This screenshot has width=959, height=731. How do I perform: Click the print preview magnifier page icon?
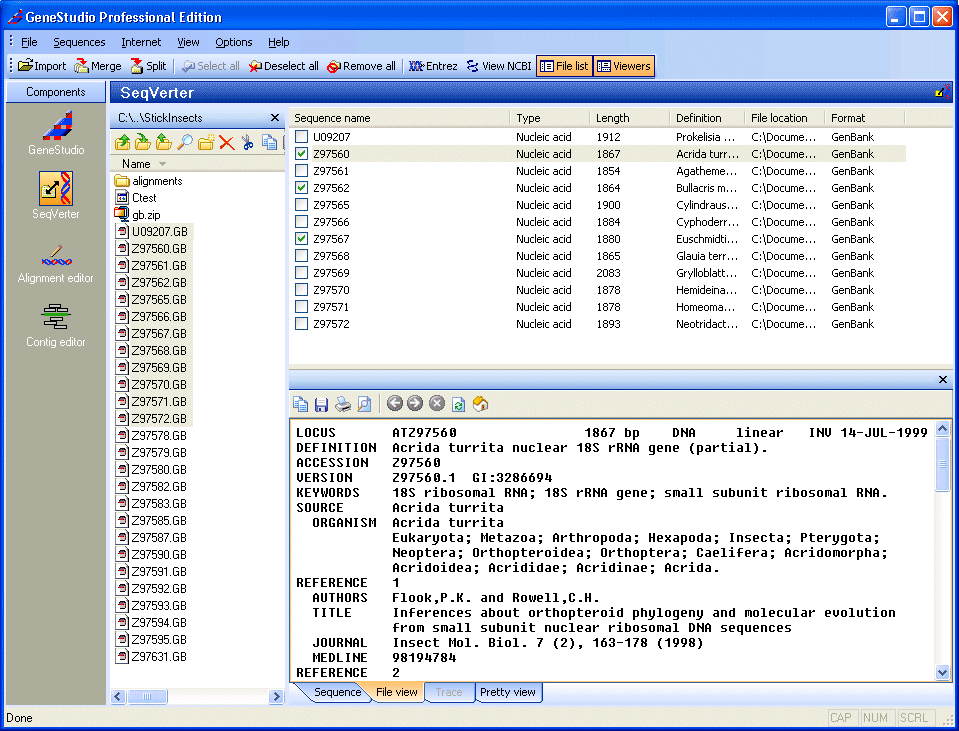(364, 404)
